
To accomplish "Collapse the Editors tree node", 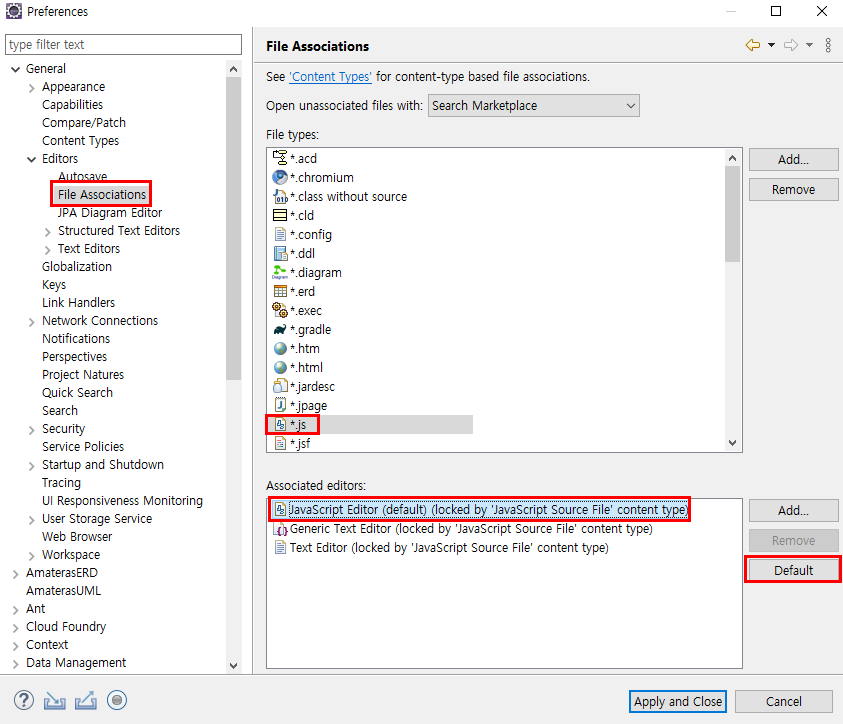I will coord(32,159).
